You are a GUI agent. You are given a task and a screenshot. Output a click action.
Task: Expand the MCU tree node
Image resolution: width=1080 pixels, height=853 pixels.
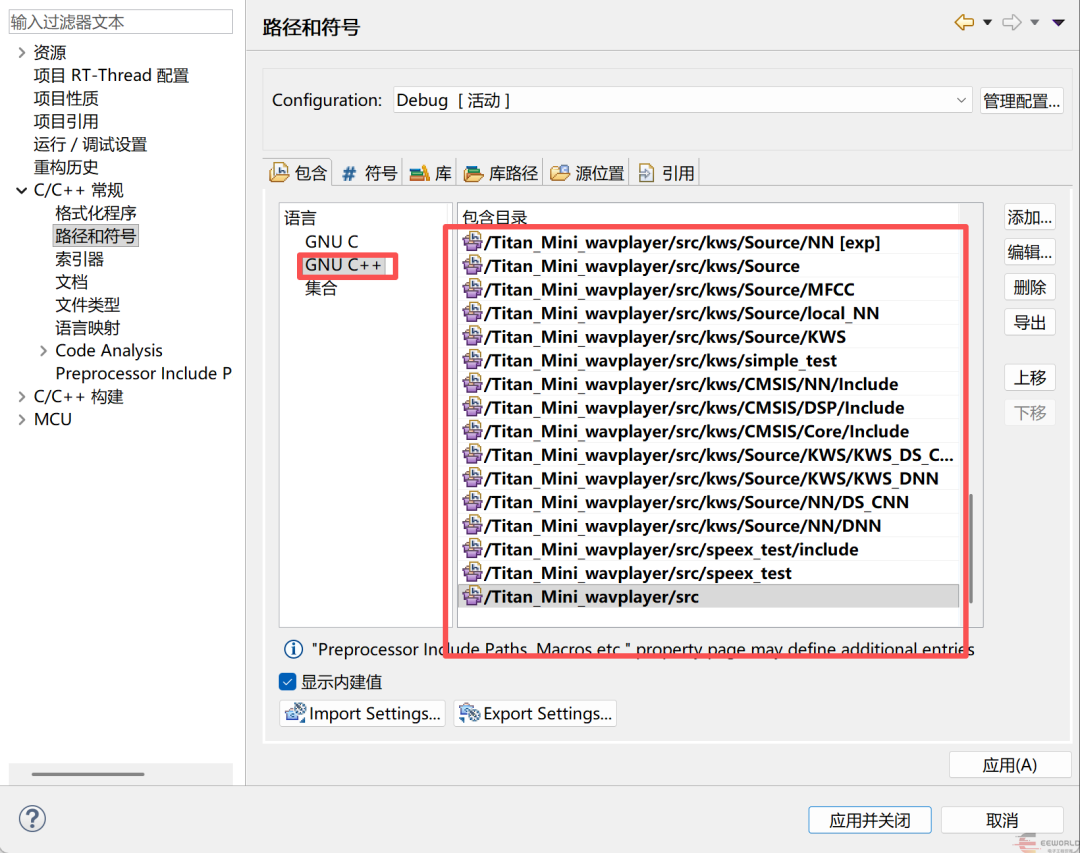click(x=21, y=420)
